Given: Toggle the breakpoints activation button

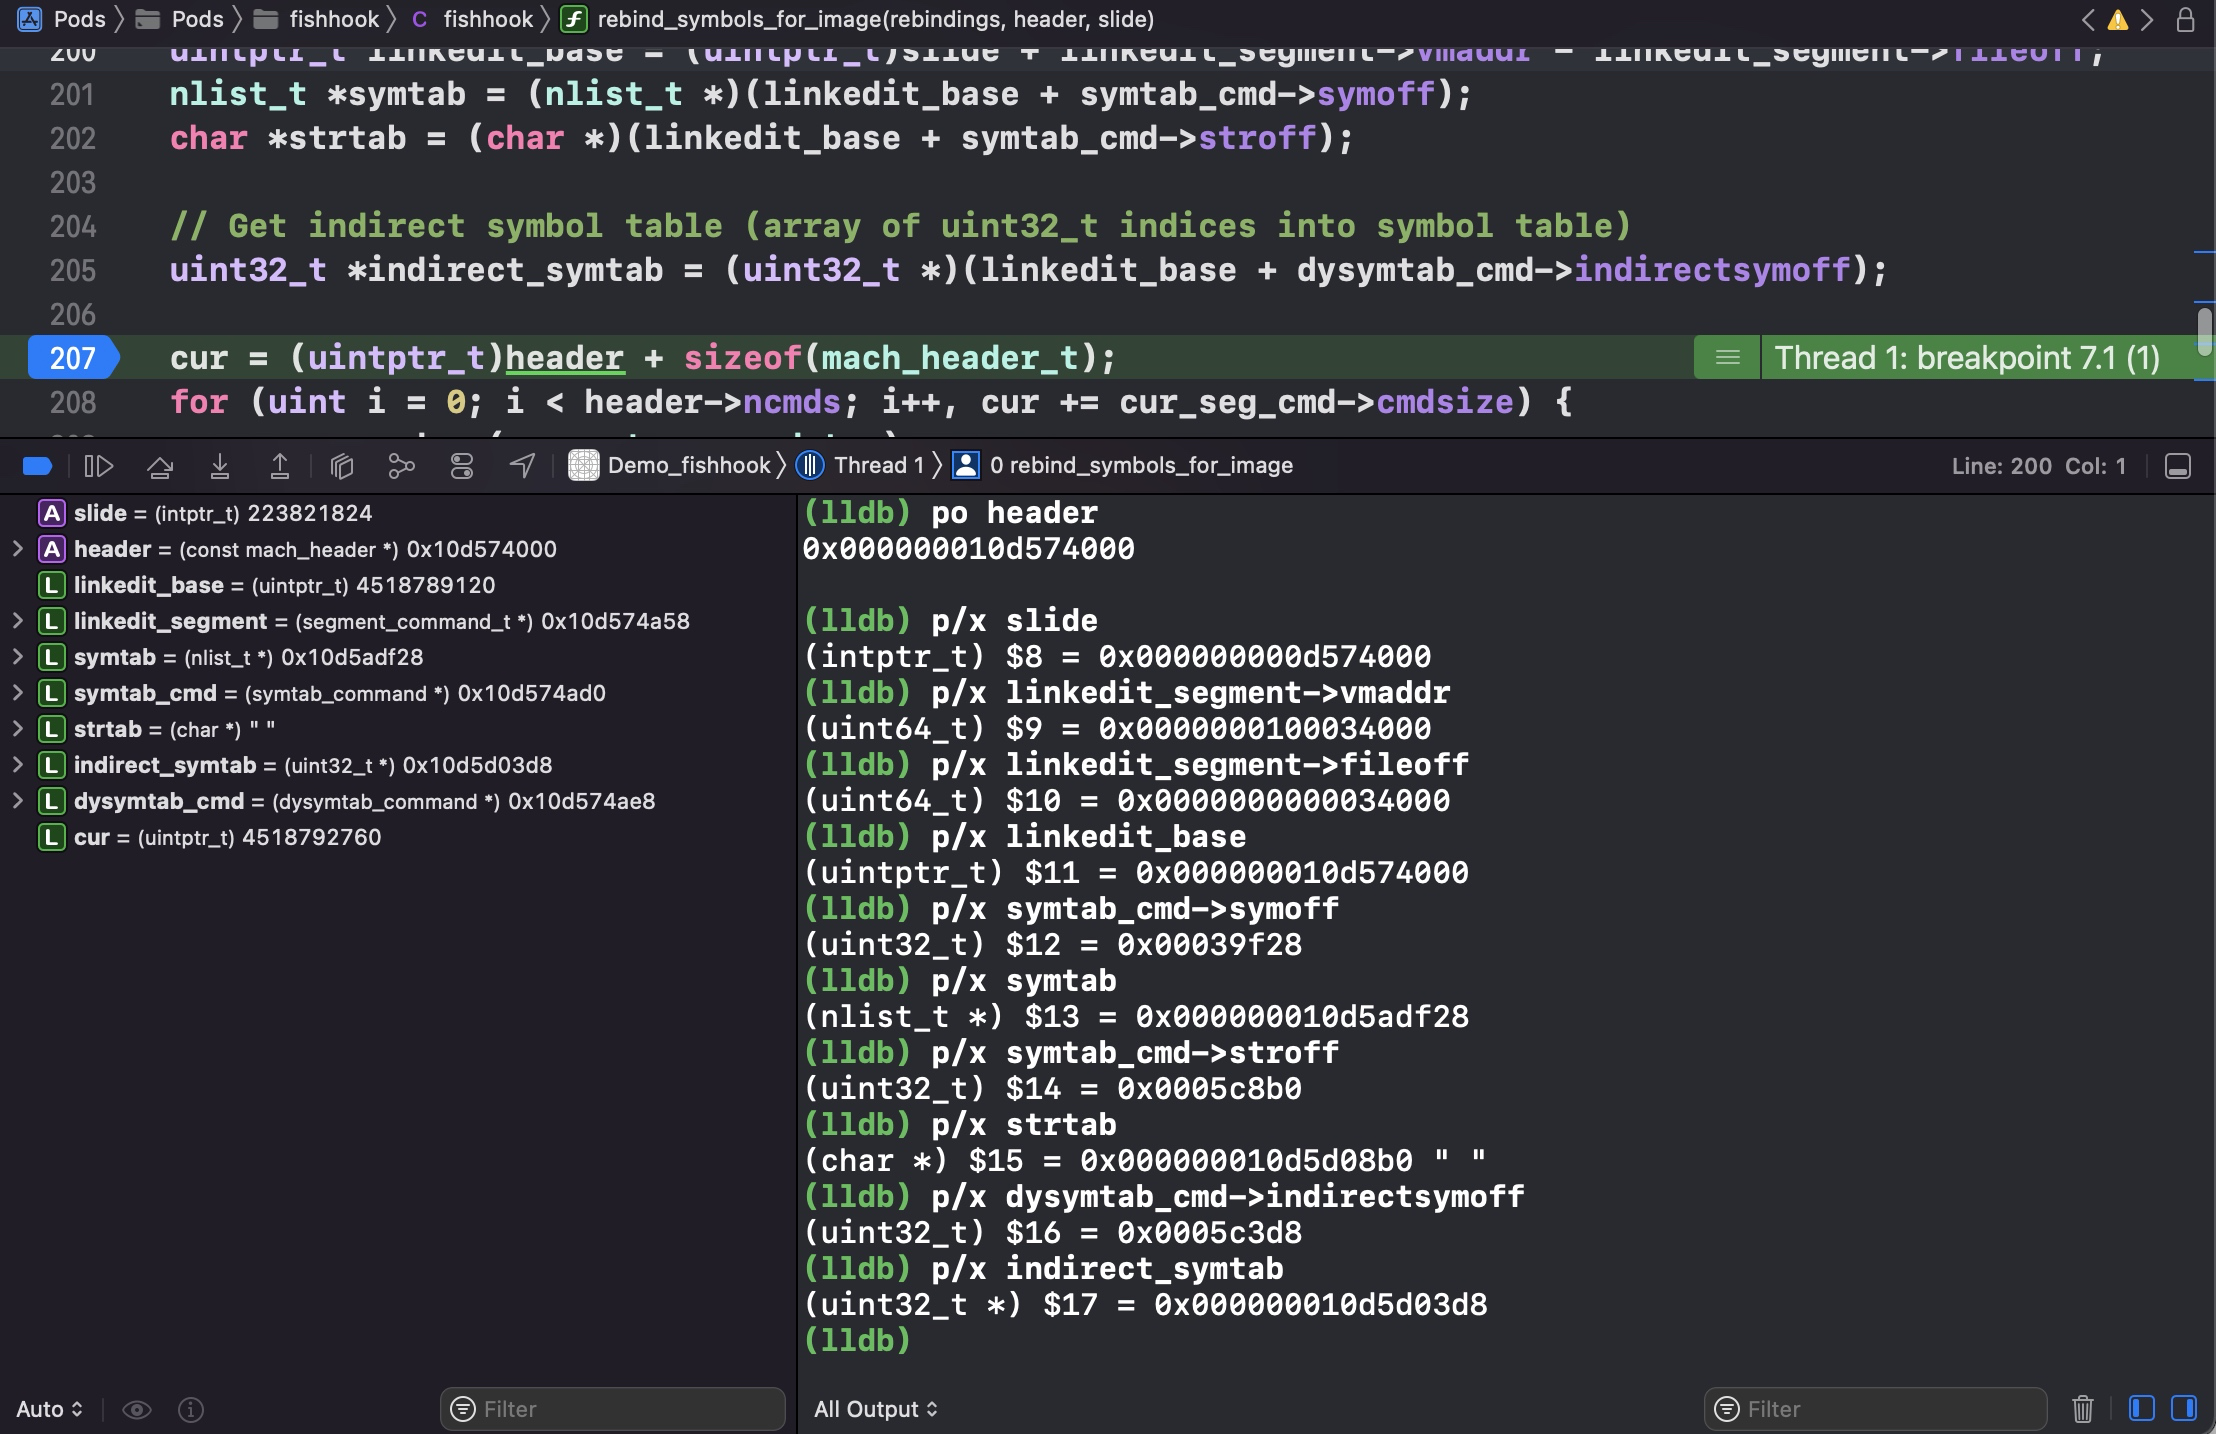Looking at the screenshot, I should pos(37,466).
